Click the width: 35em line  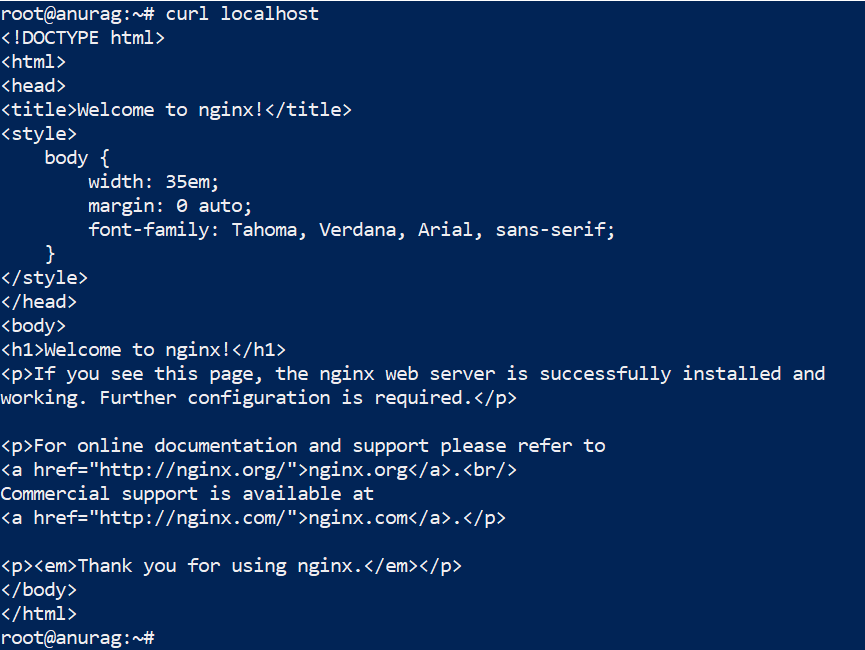point(153,182)
